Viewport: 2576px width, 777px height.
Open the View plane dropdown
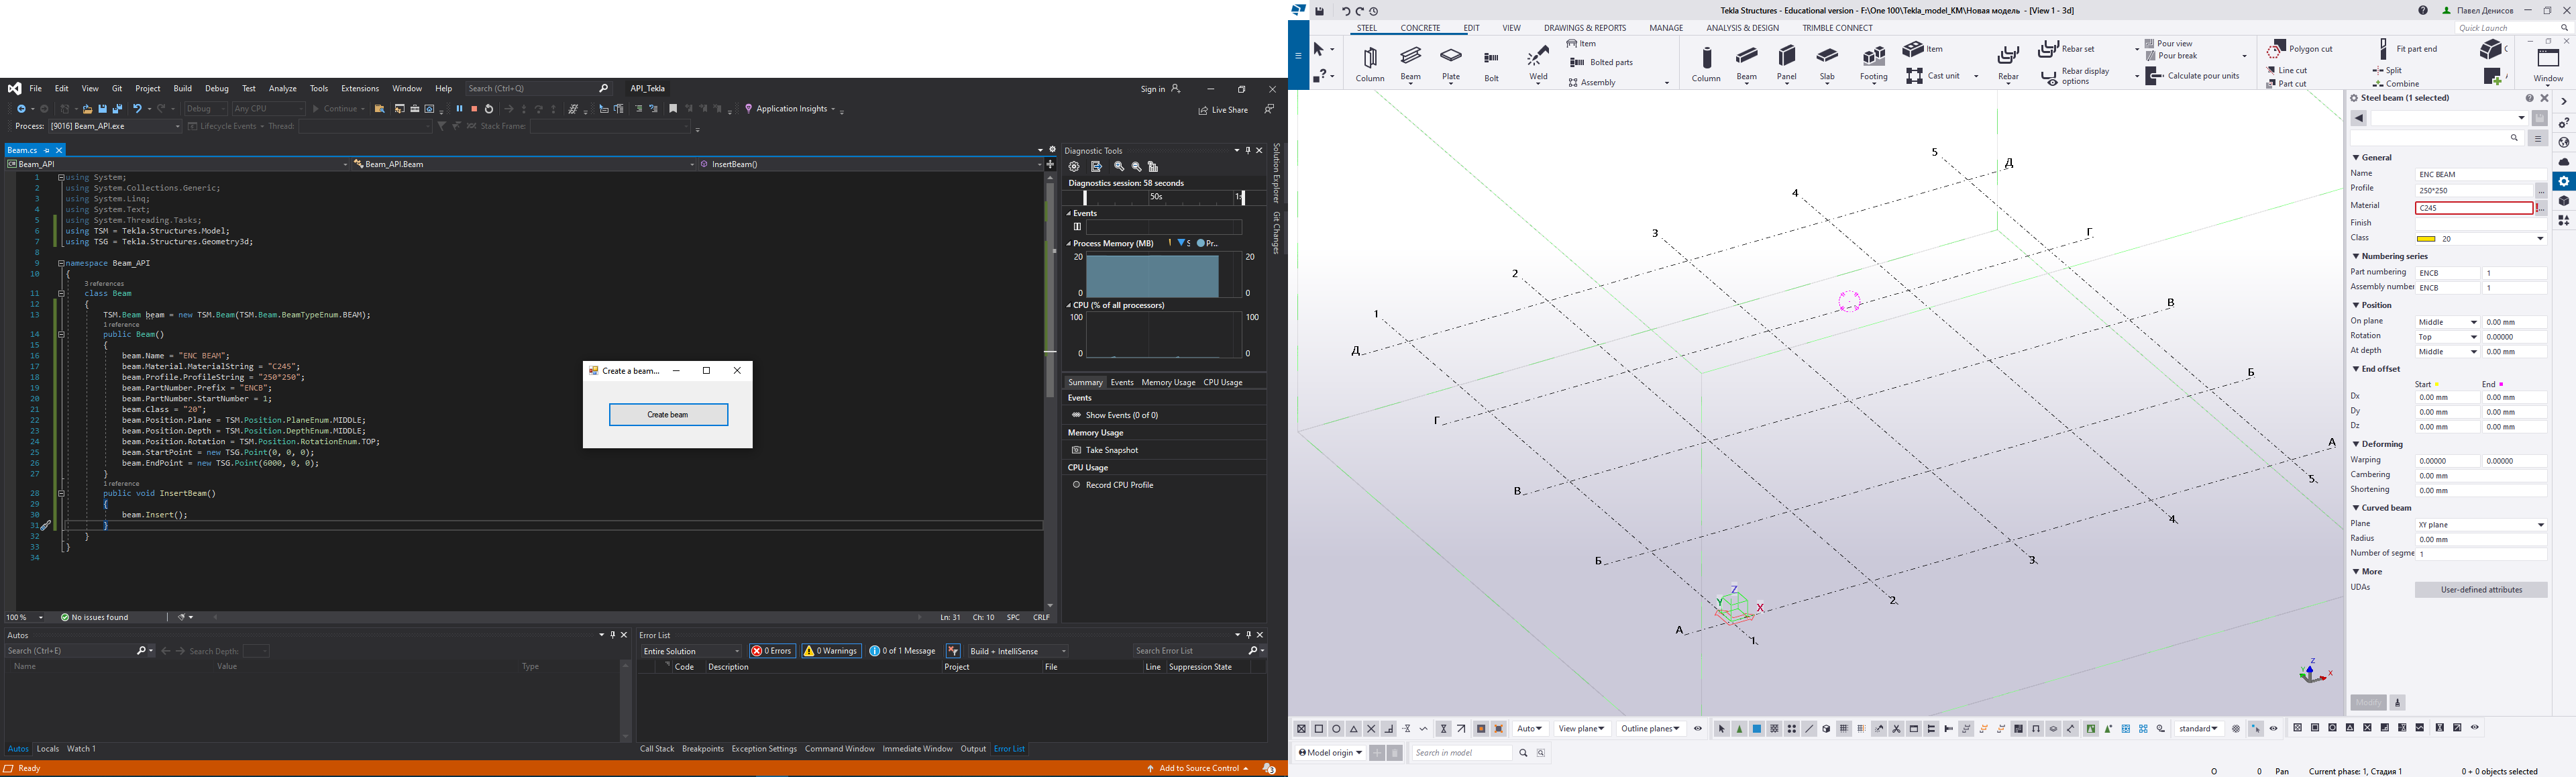point(1581,728)
